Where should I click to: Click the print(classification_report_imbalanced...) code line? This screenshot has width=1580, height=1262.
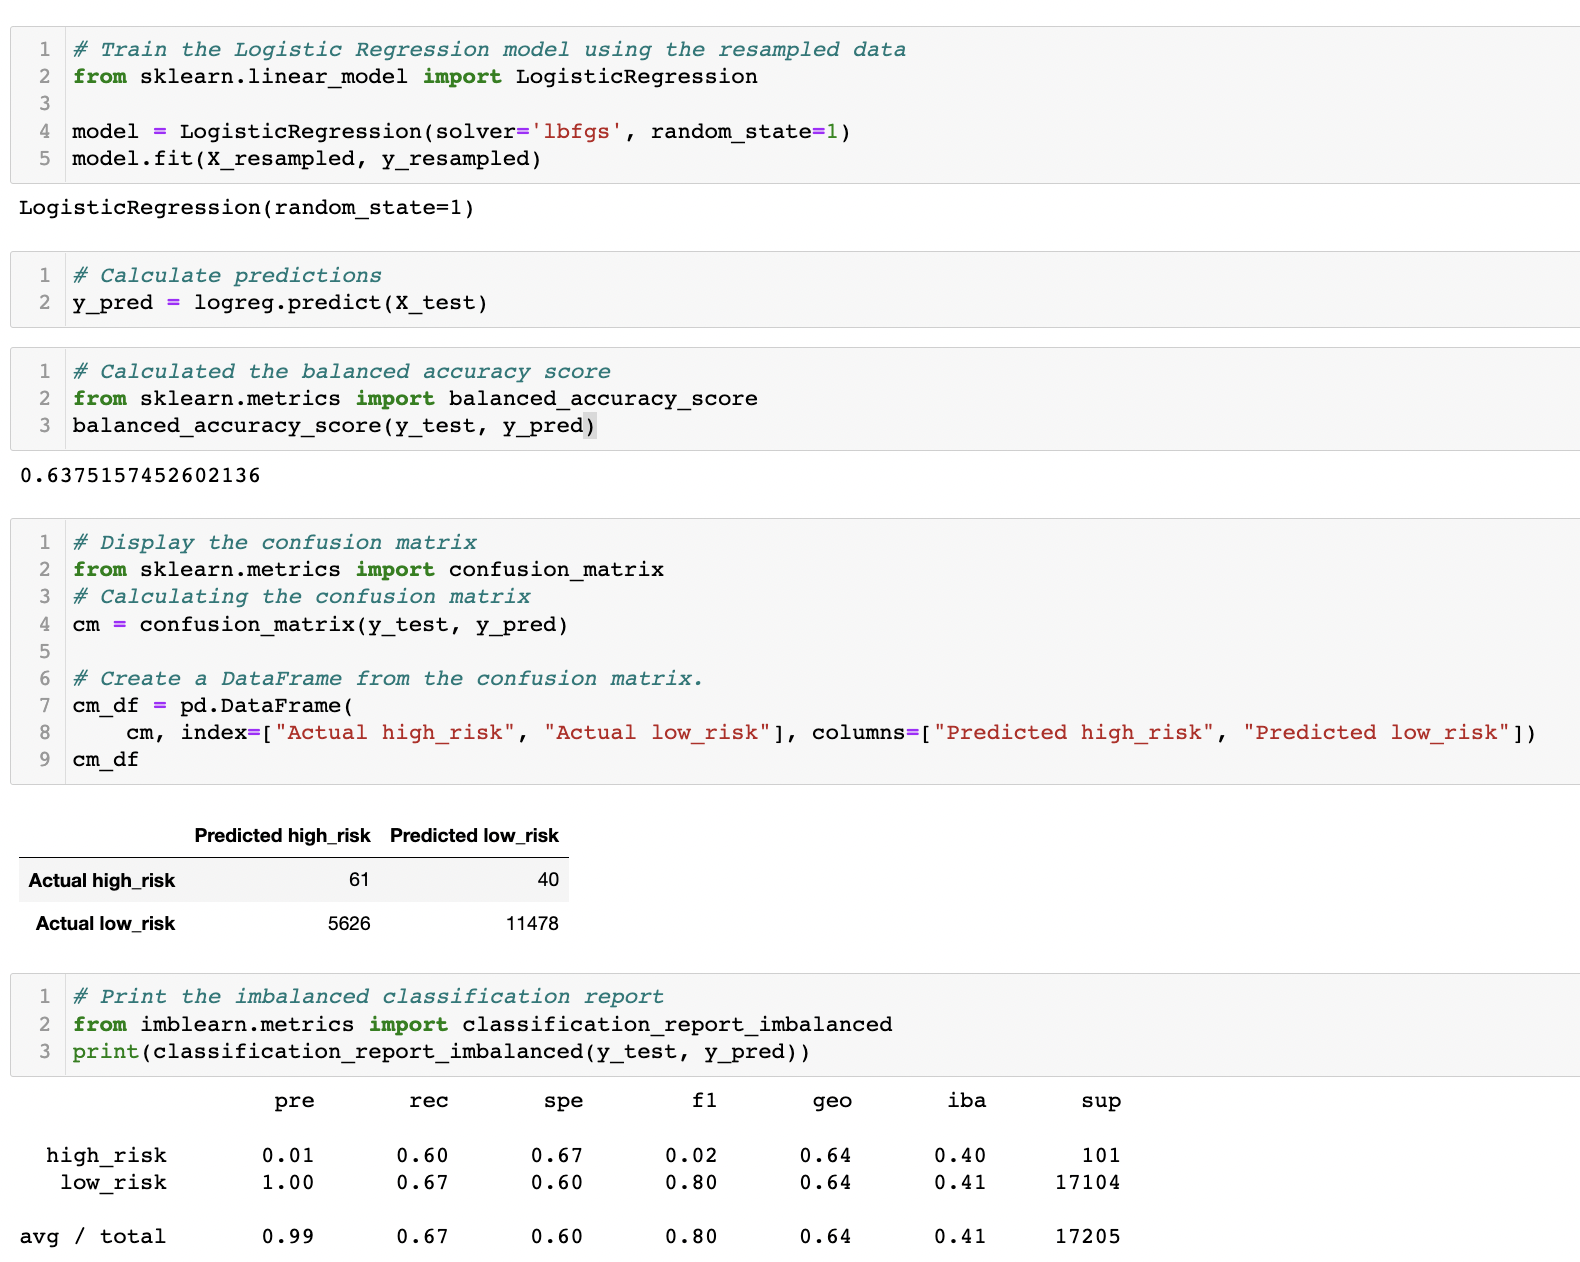tap(441, 1052)
